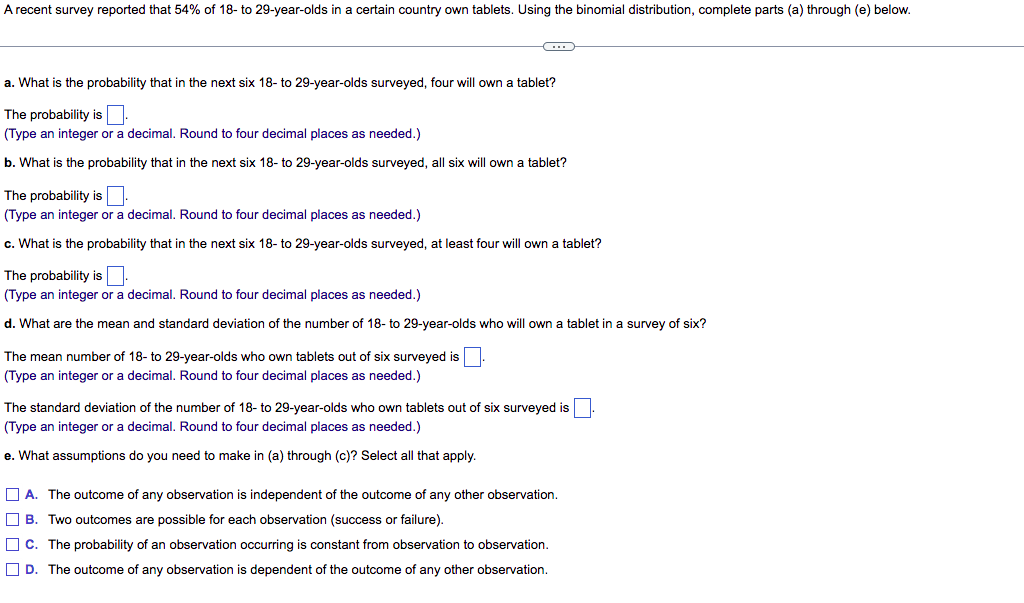Check option D about dependent observations
Screen dimensions: 1024x603
[12, 569]
